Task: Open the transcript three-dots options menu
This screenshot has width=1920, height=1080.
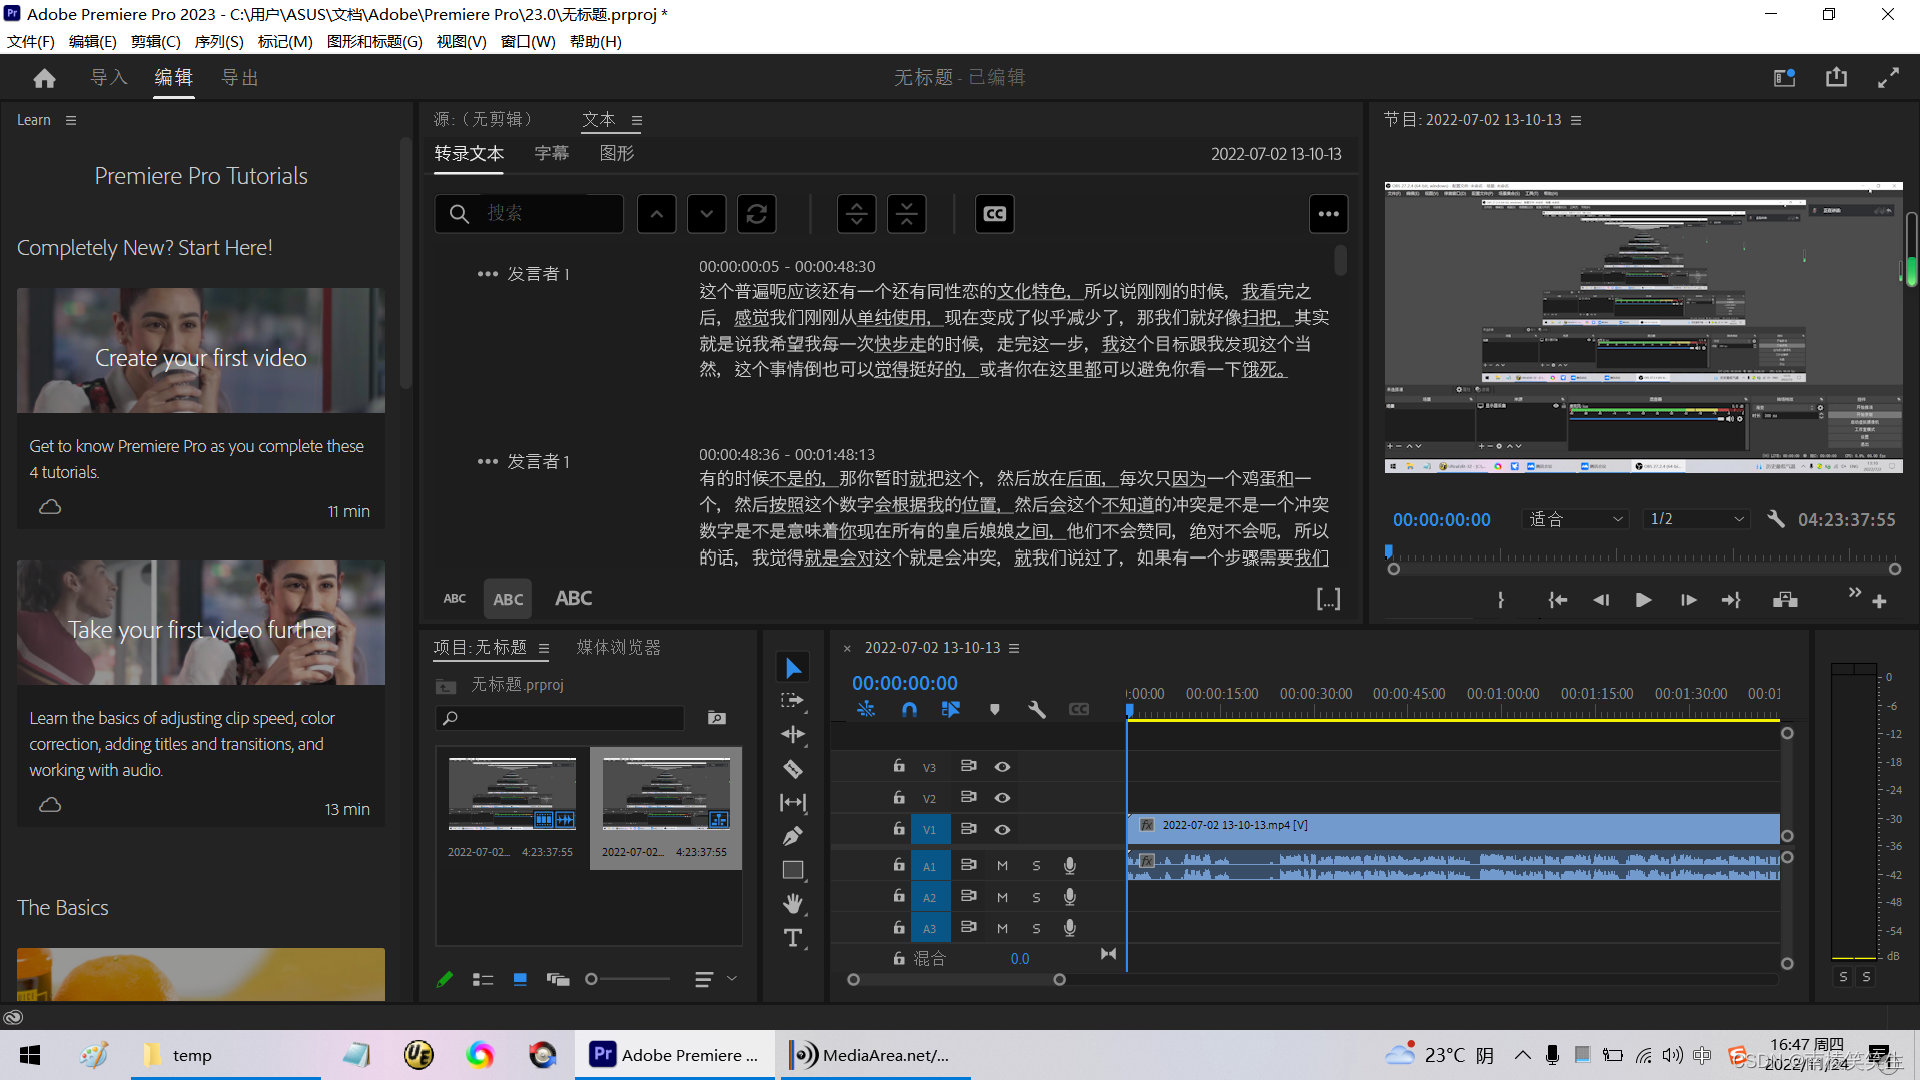Action: pos(1329,214)
